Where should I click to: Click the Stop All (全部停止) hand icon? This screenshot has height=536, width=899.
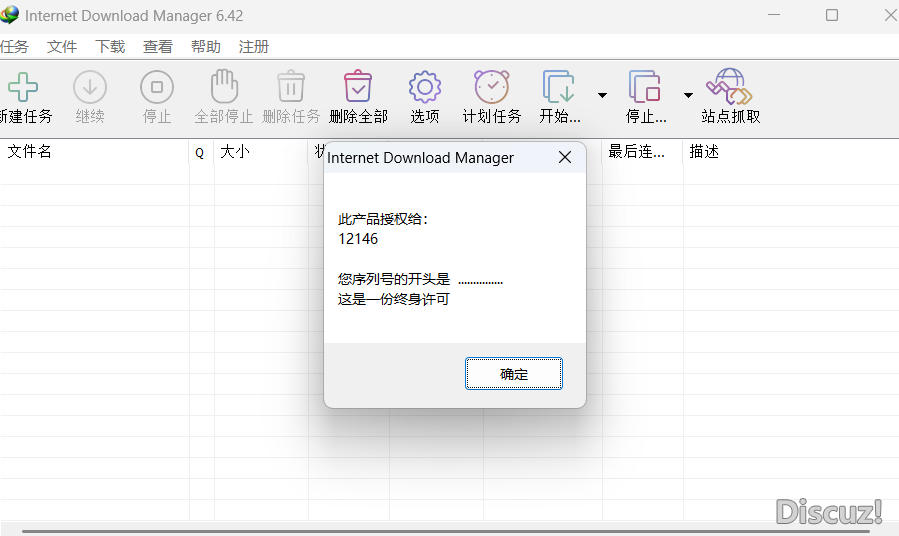(x=223, y=88)
